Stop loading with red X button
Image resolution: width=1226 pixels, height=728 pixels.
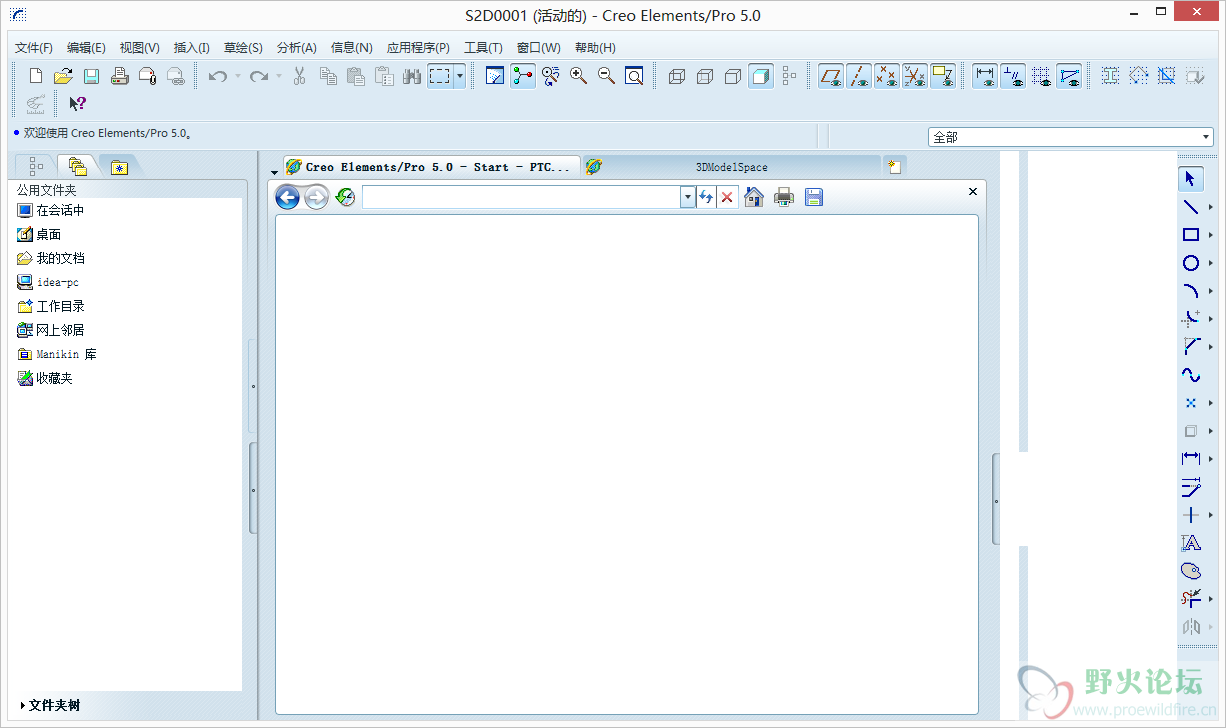pyautogui.click(x=727, y=197)
